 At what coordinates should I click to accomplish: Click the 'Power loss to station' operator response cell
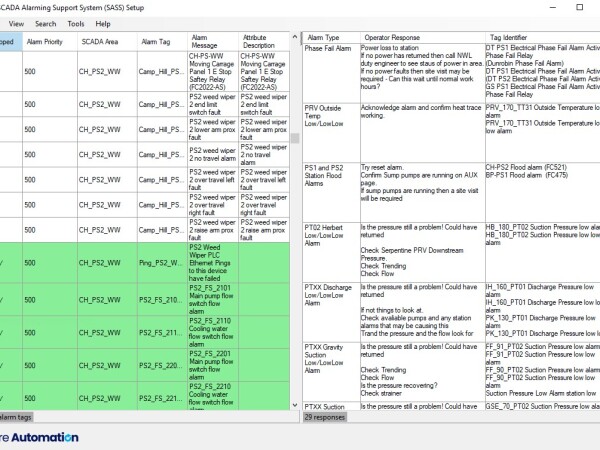tap(422, 73)
